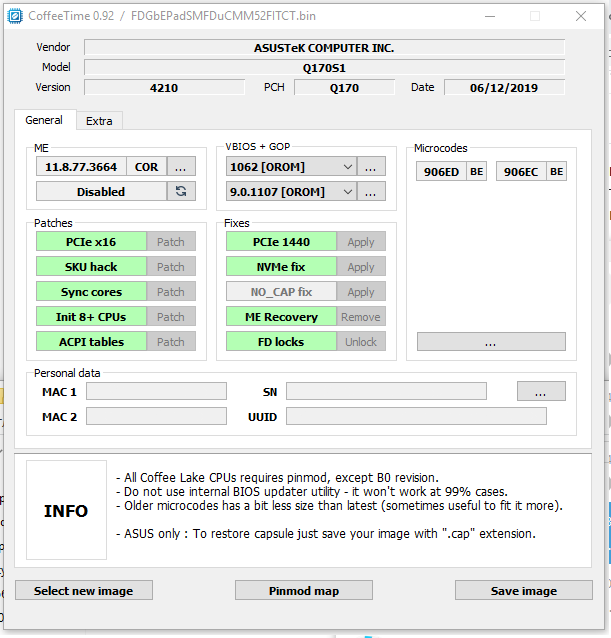Toggle the ME Disabled state button
Screen dimensions: 611x638
pyautogui.click(x=101, y=191)
